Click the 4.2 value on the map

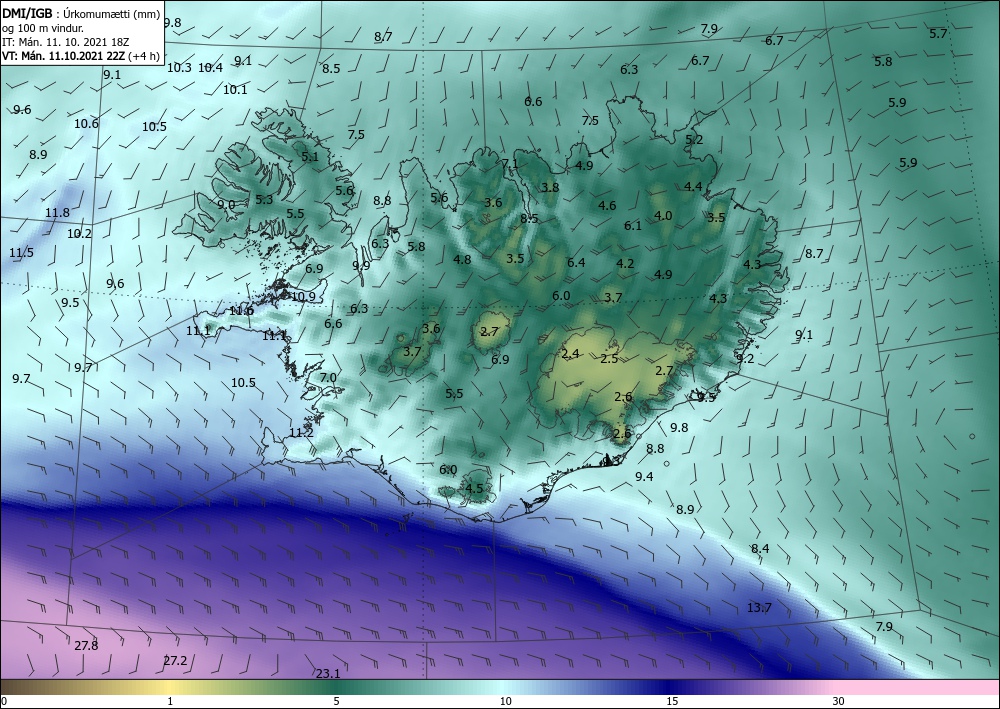[x=625, y=263]
